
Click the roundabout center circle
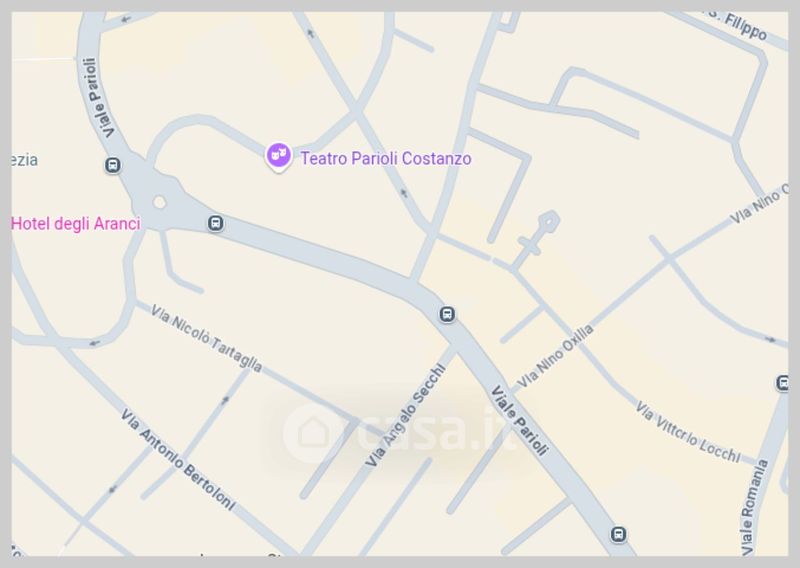pyautogui.click(x=160, y=203)
